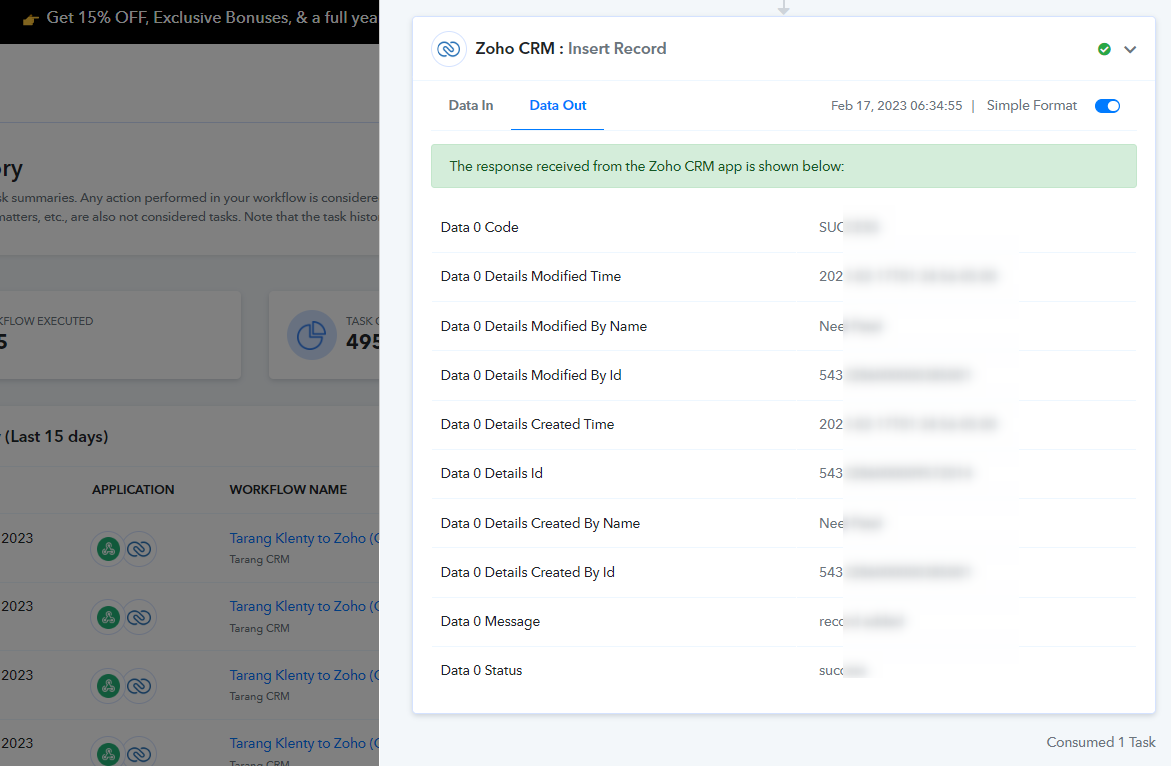Click Zoho link icon in second workflow row

139,617
